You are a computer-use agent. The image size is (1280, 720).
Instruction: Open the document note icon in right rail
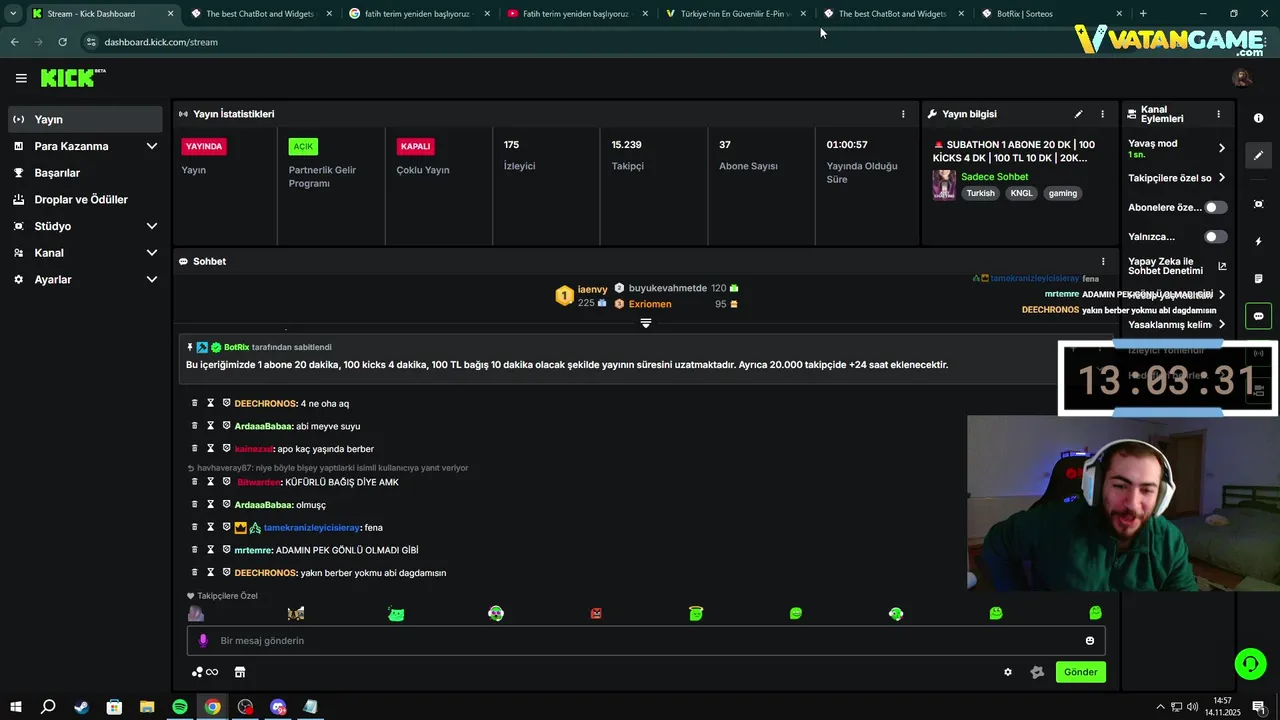1258,278
